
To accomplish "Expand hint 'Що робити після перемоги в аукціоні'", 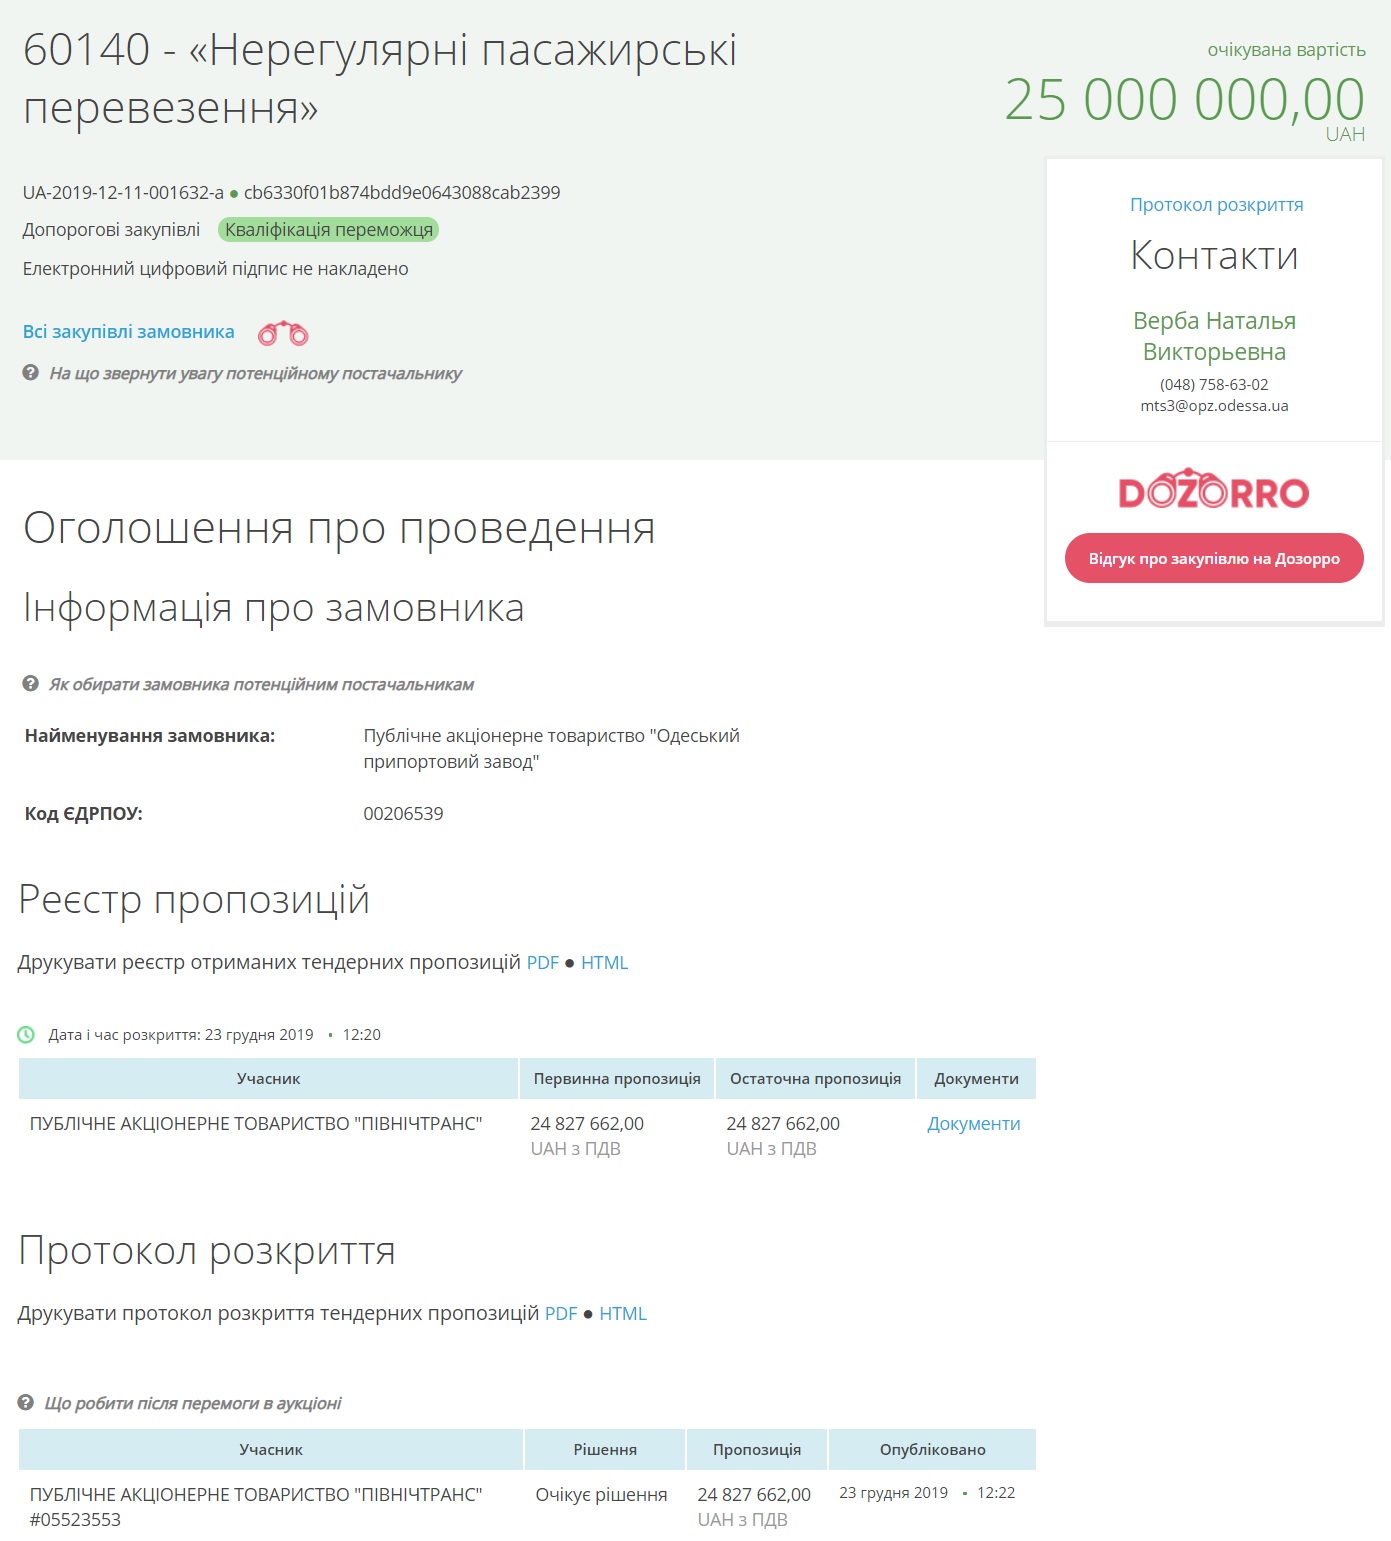I will click(193, 1404).
